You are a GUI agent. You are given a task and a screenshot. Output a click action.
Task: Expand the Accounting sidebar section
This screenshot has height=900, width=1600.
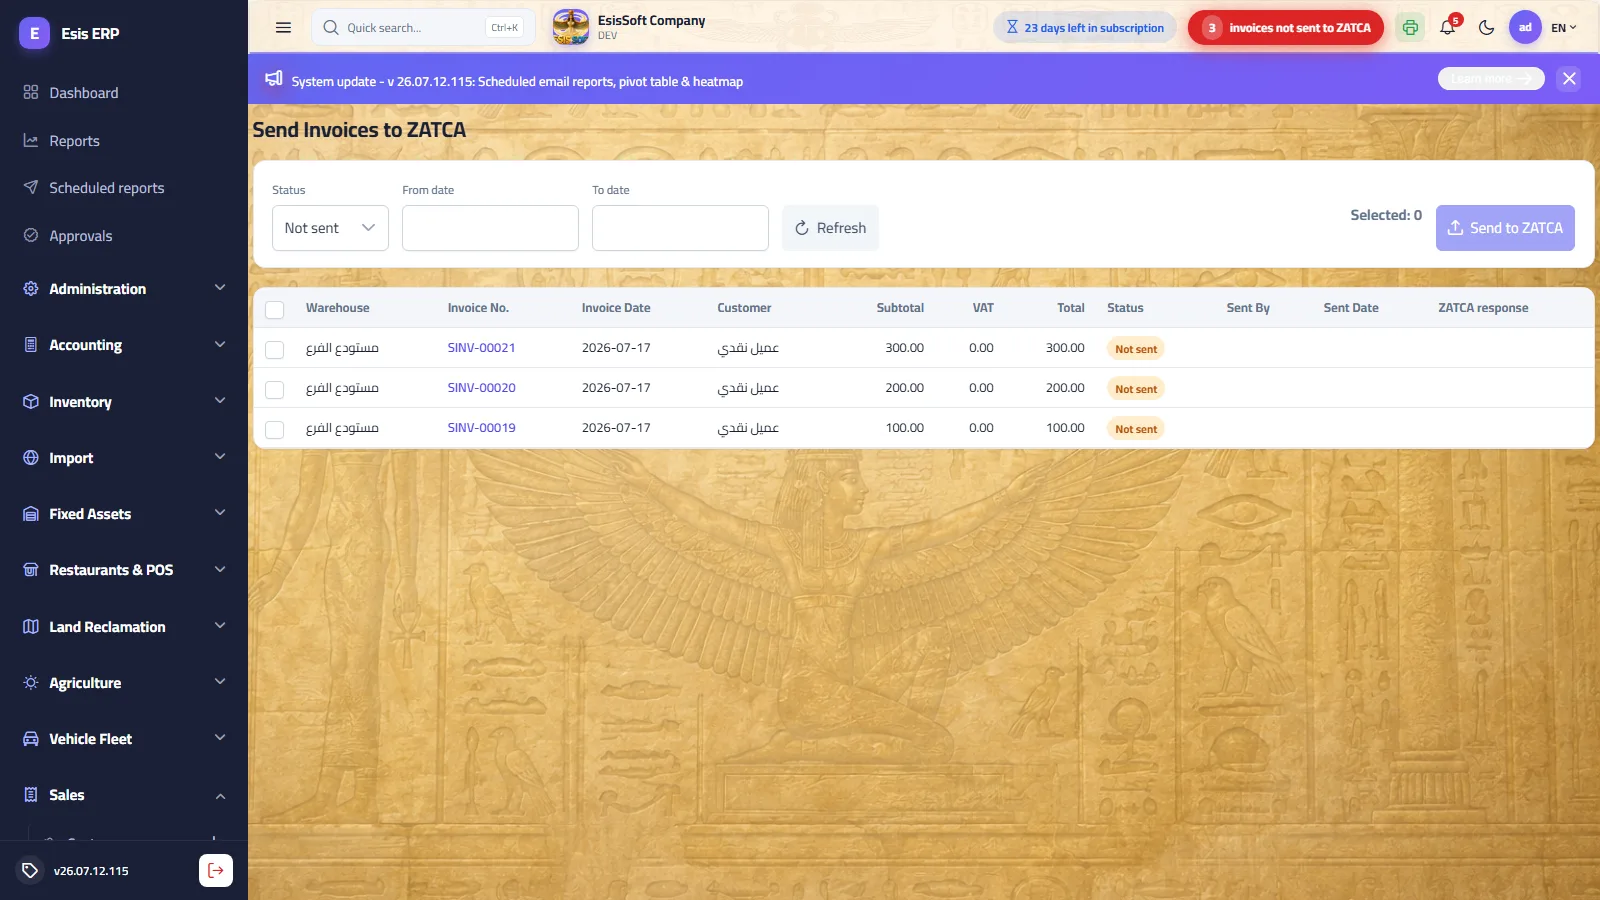[x=124, y=345]
